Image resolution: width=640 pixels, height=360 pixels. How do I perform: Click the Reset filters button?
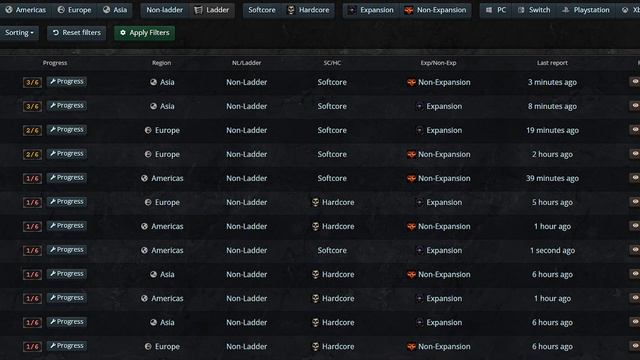click(76, 33)
